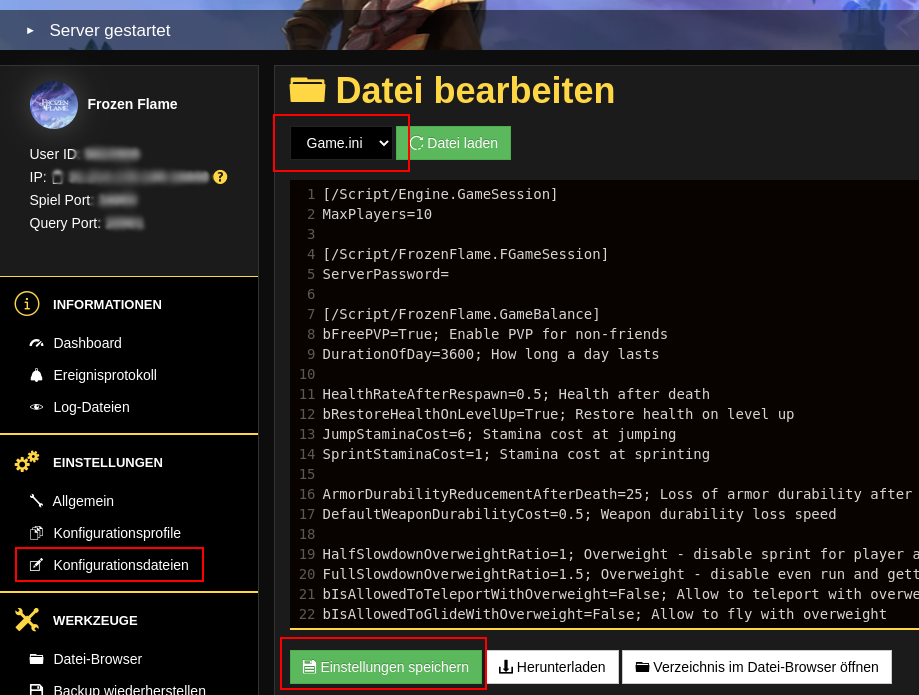Go to Allgemein settings

83,501
